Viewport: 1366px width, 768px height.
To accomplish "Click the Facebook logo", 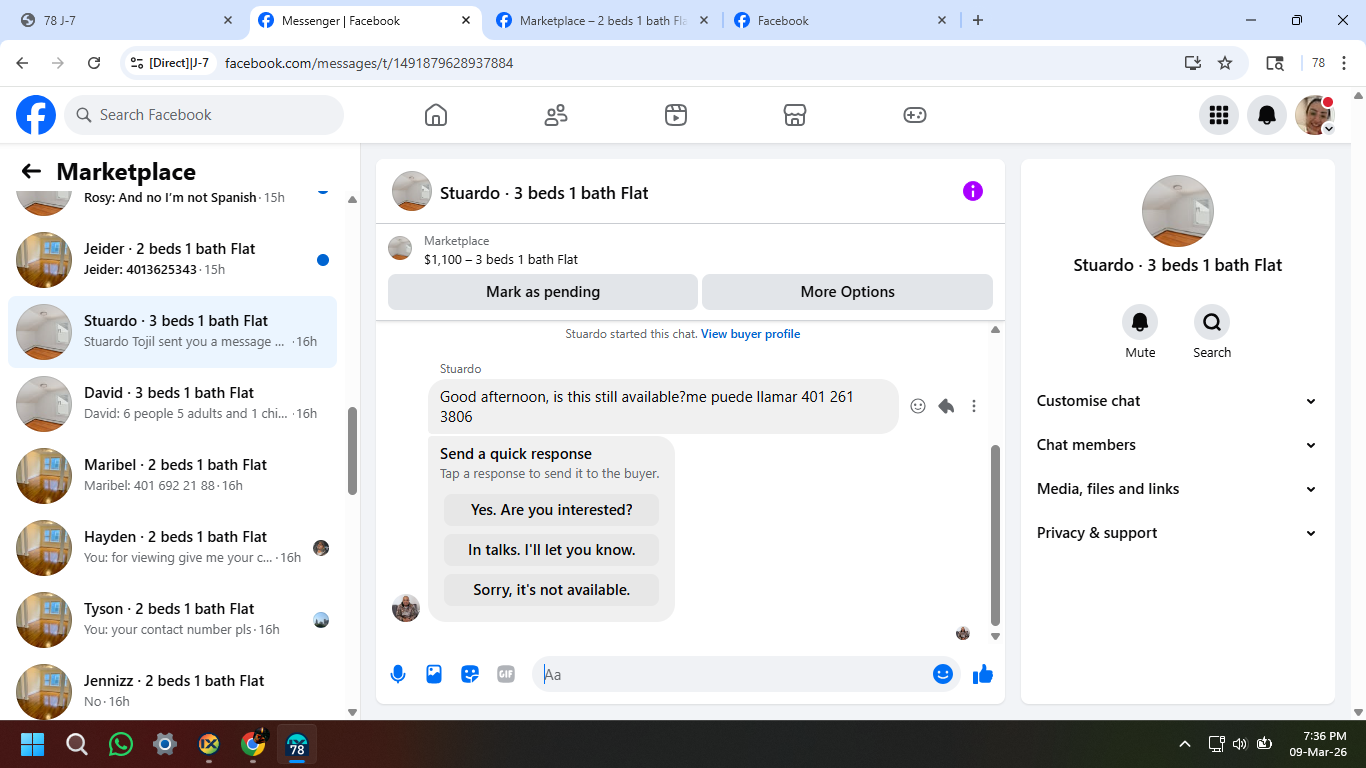I will (x=36, y=115).
